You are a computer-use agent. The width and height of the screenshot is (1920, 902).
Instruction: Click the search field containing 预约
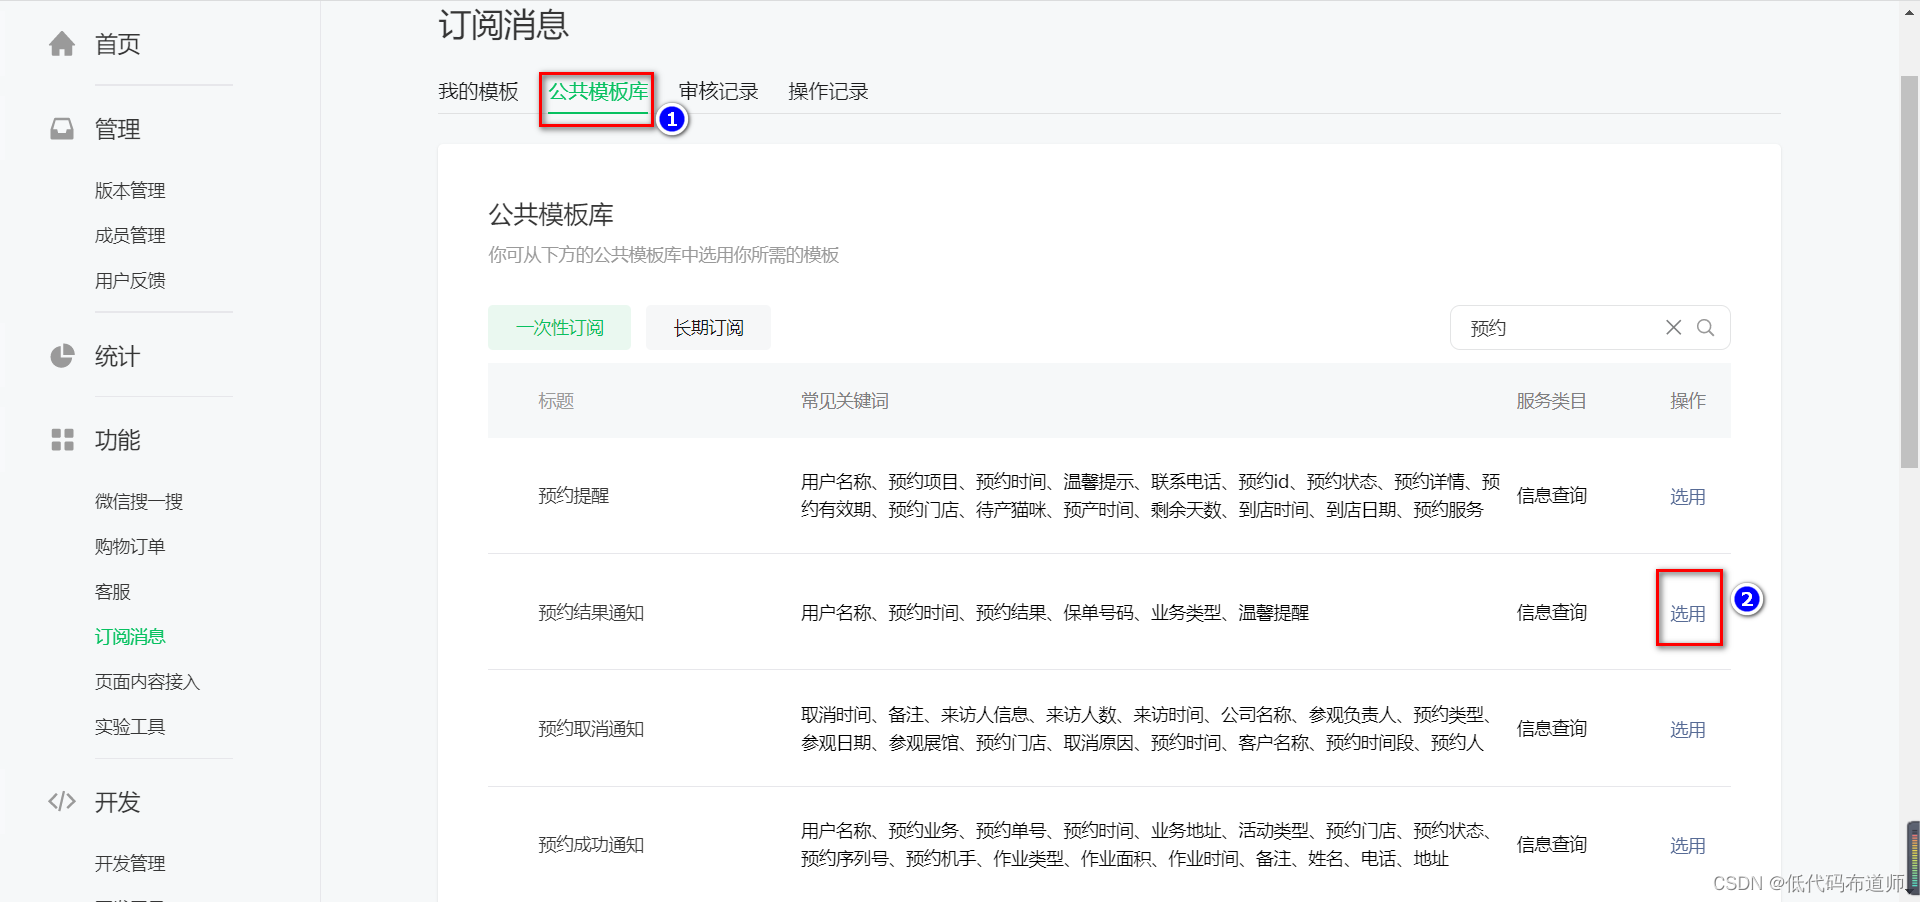(x=1590, y=327)
